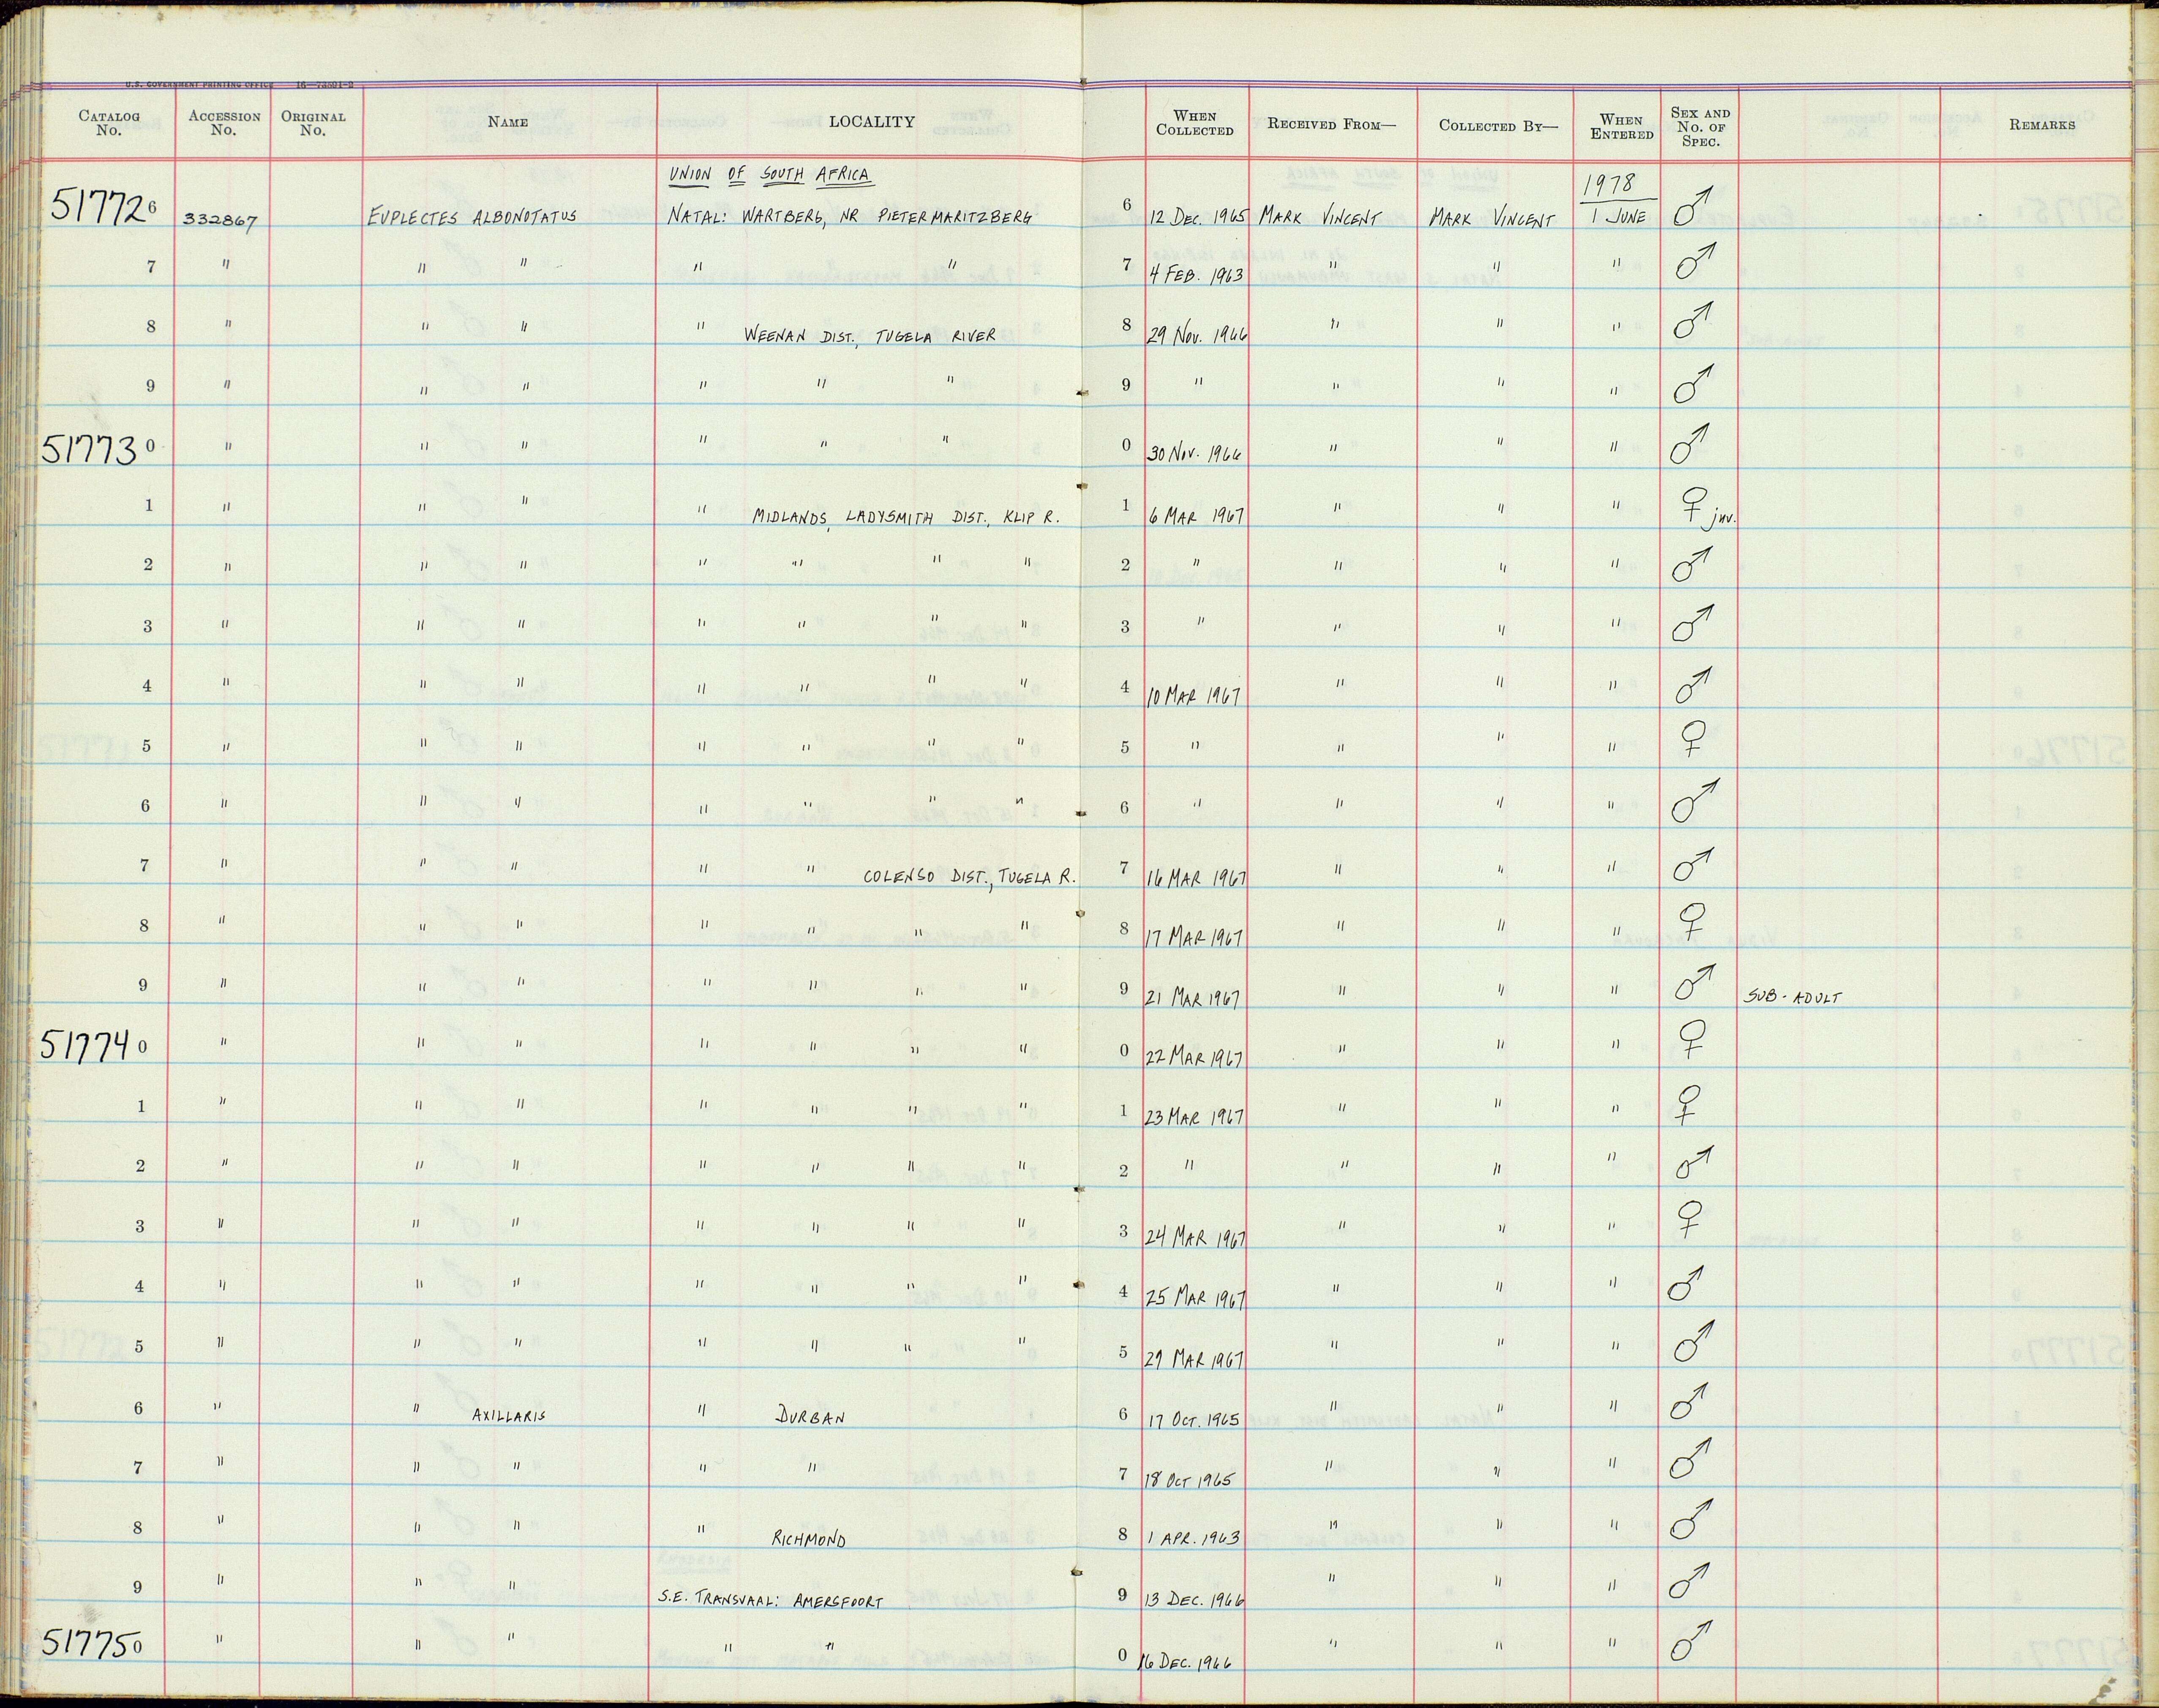Select the "Sub-adult" remark
The image size is (2159, 1708).
1792,997
